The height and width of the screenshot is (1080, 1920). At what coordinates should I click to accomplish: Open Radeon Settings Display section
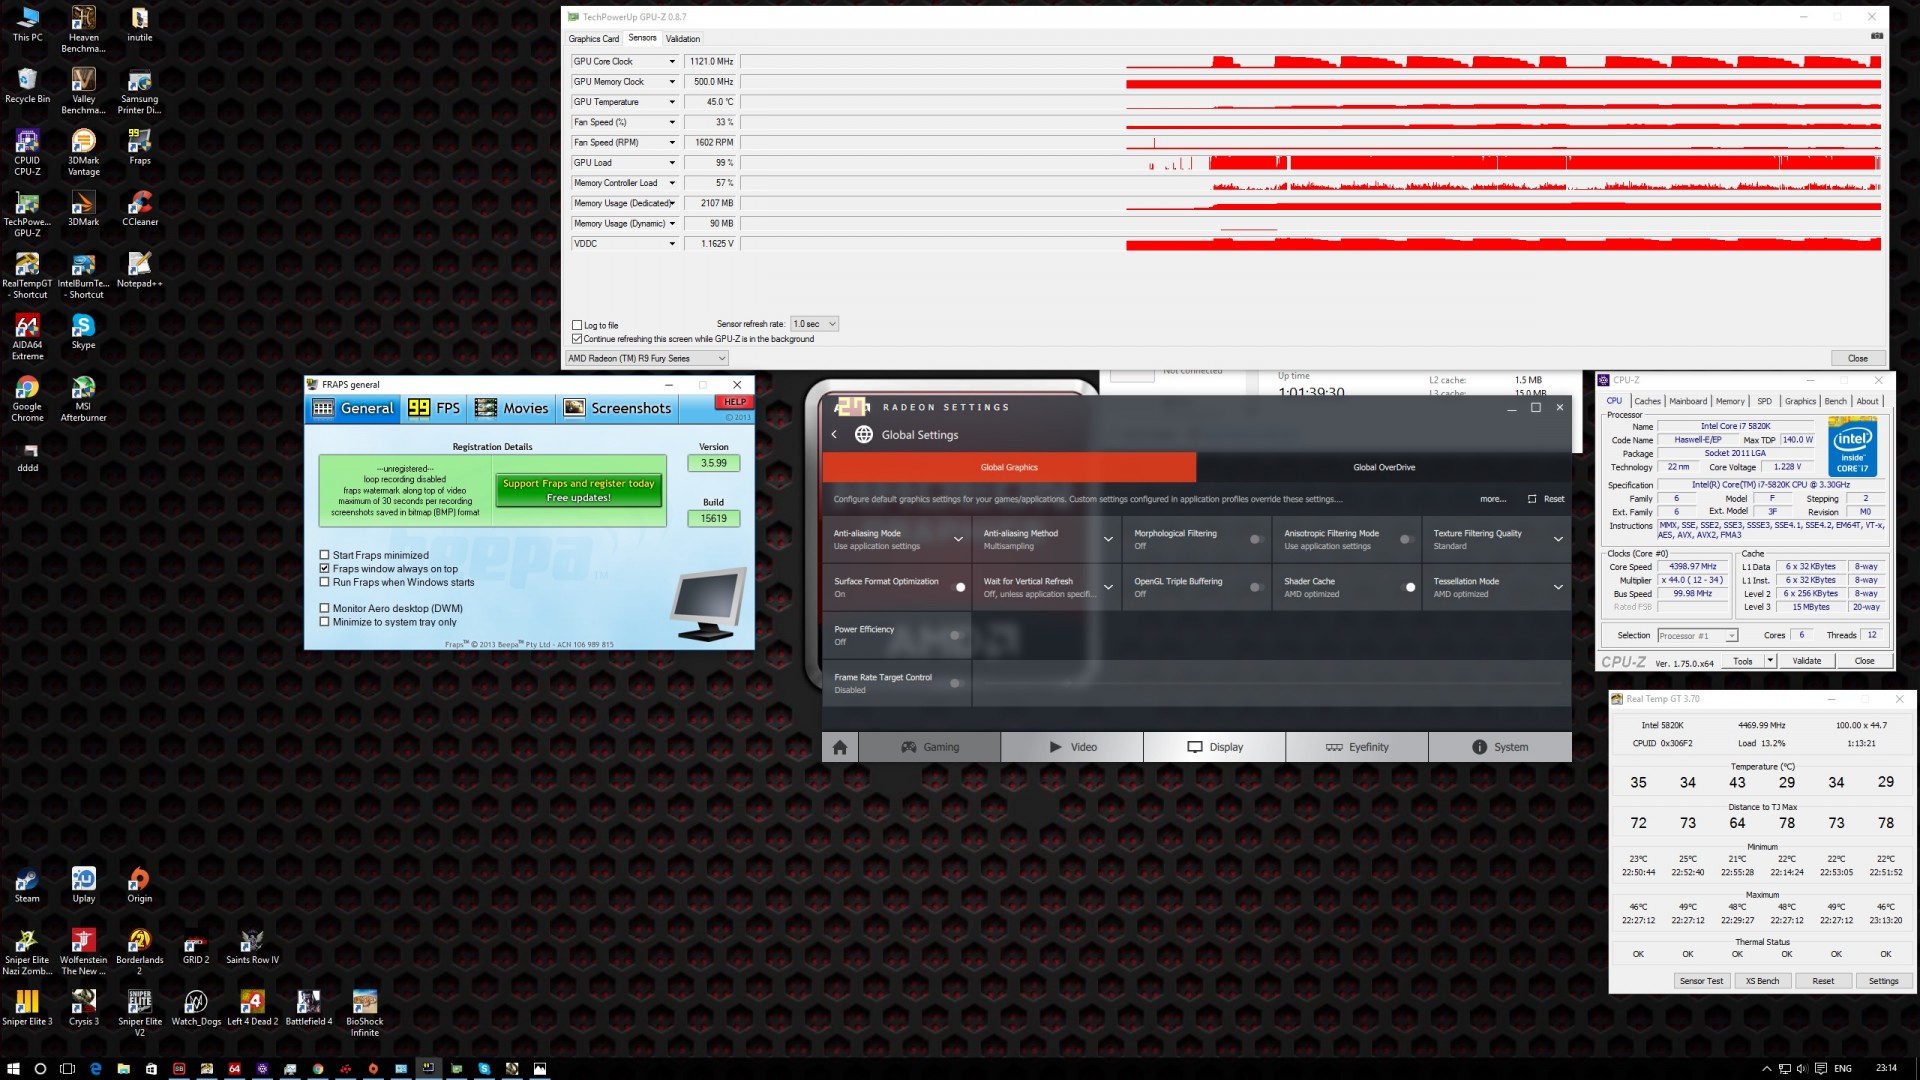[x=1214, y=747]
